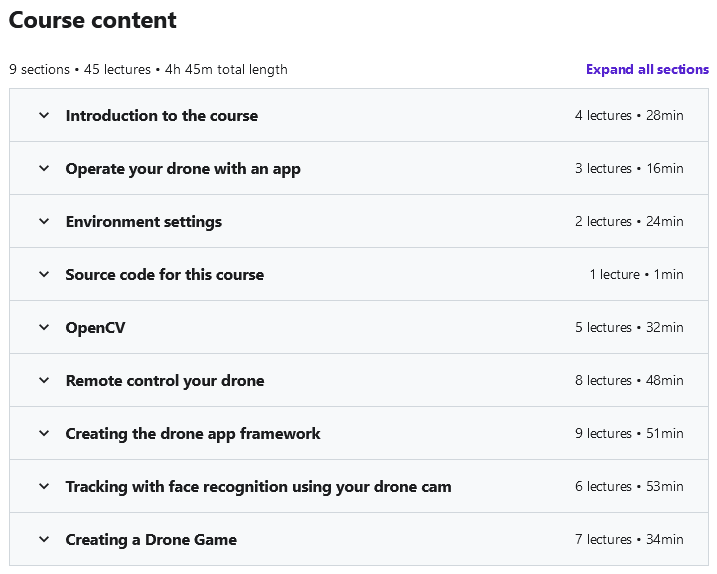Expand chevron beside Environment settings
This screenshot has height=574, width=717.
pos(44,221)
